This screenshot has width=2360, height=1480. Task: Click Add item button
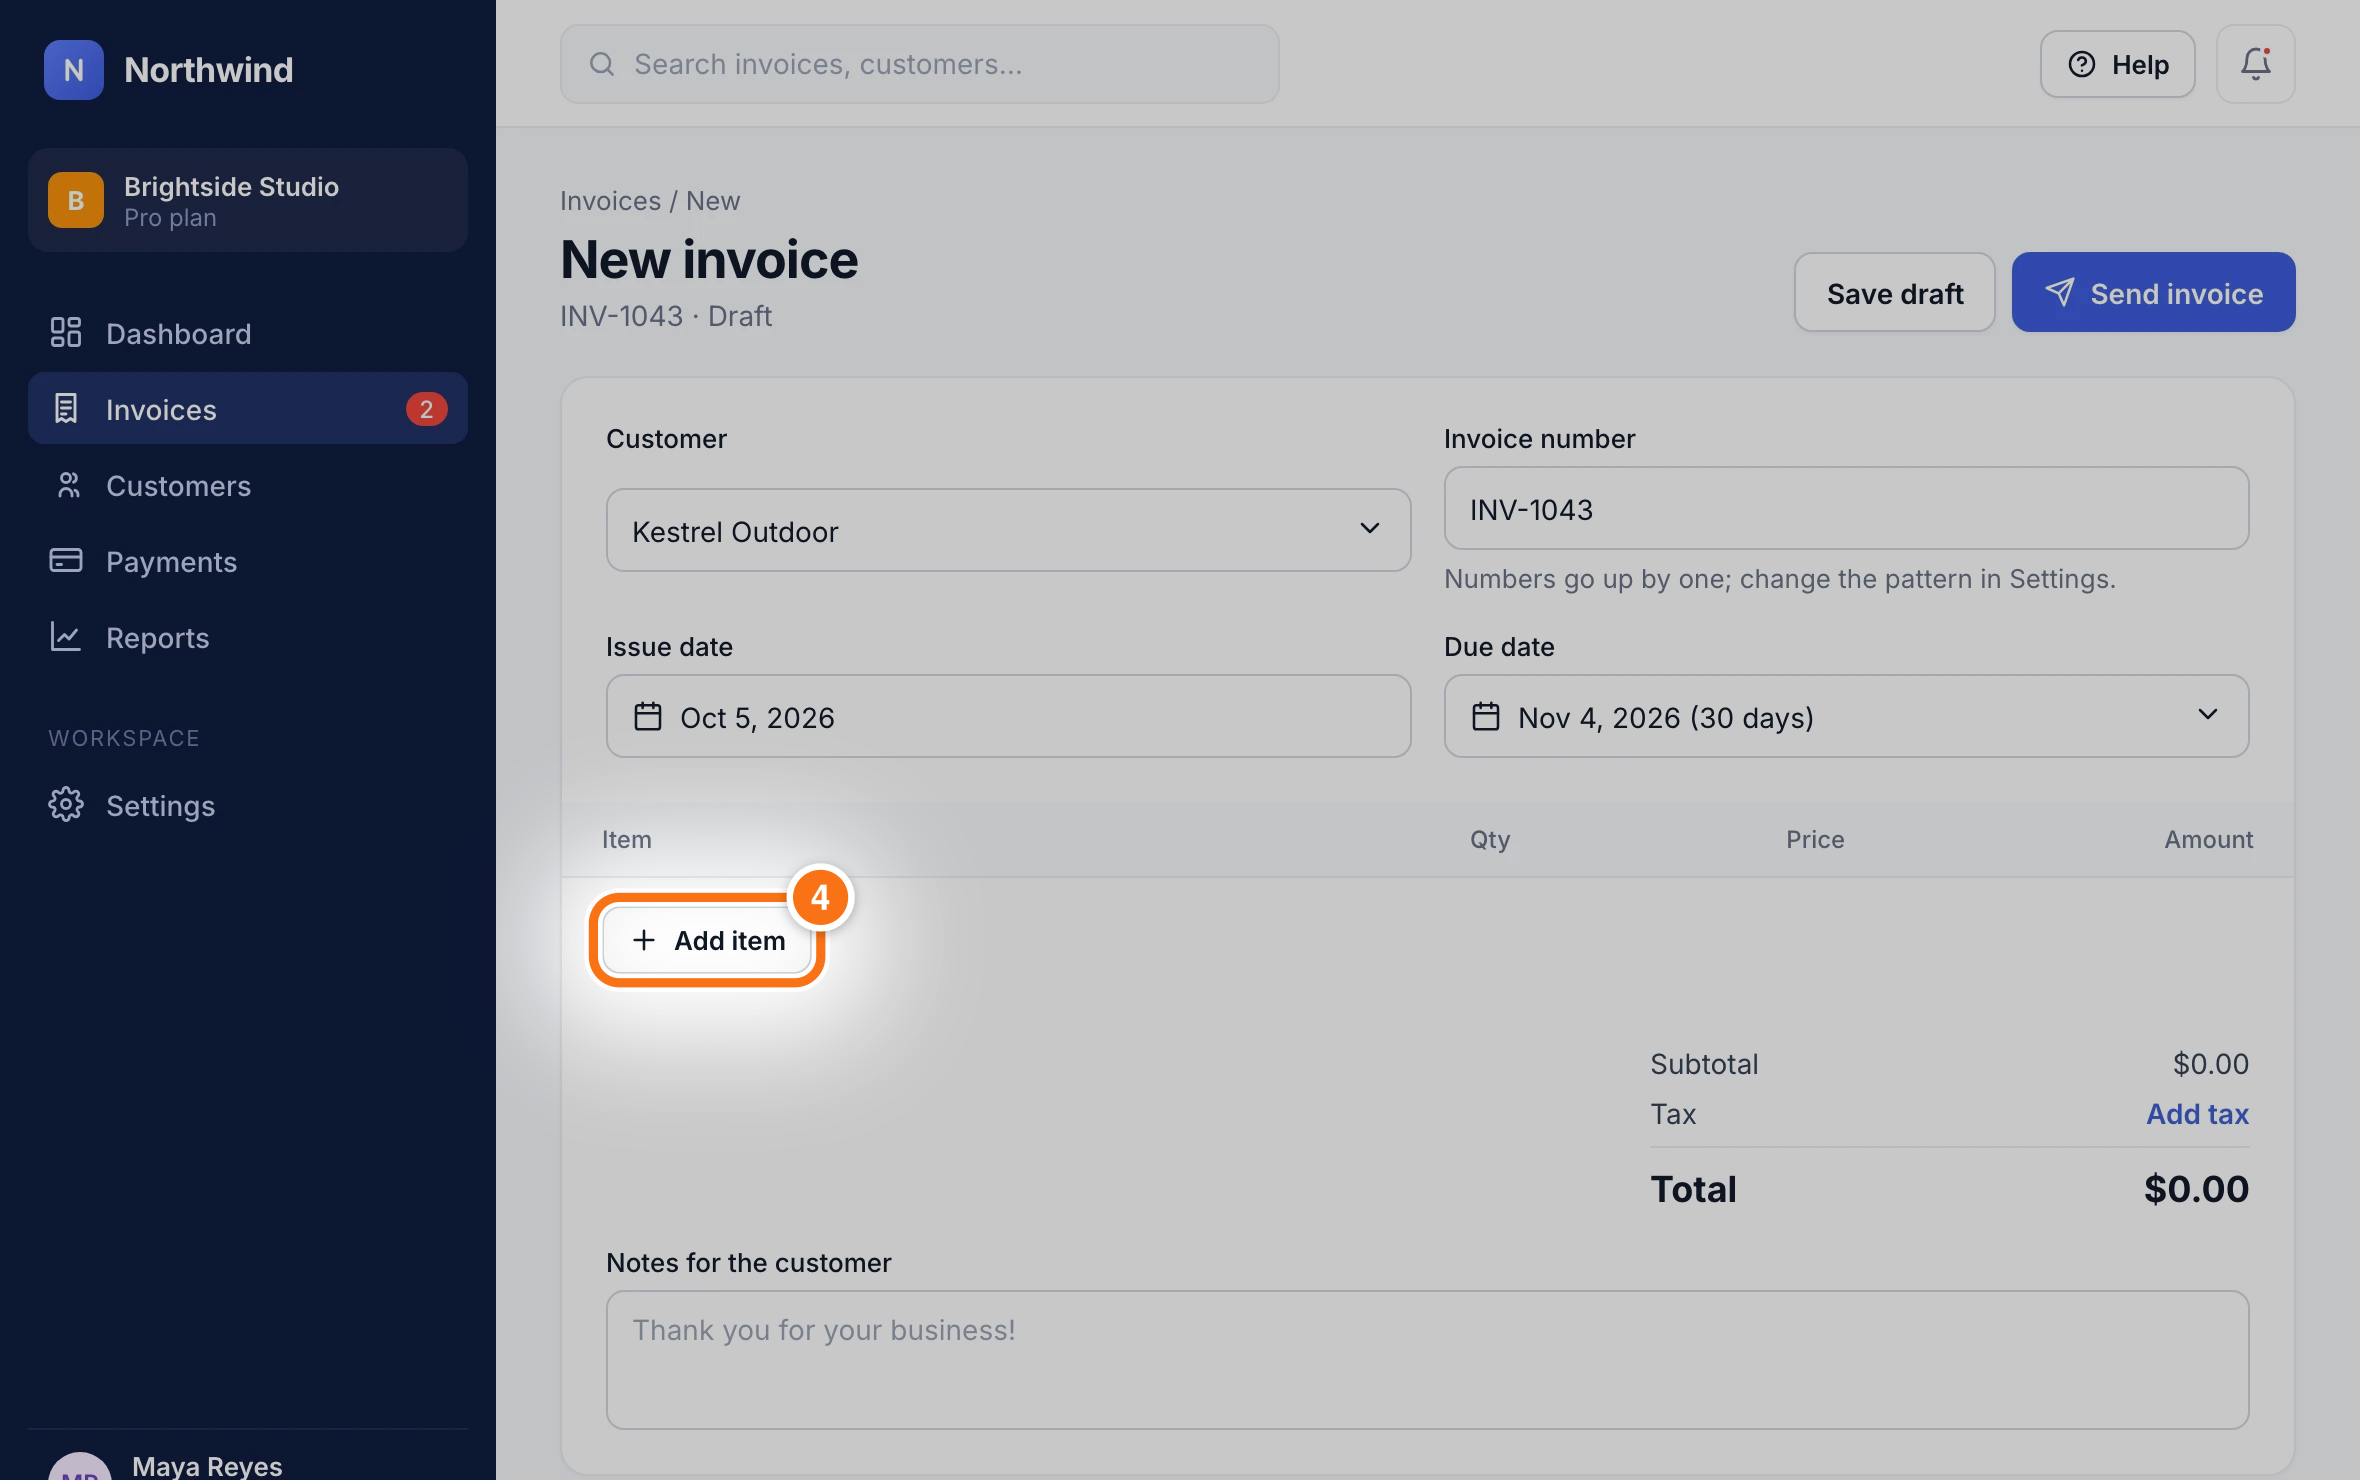click(708, 940)
